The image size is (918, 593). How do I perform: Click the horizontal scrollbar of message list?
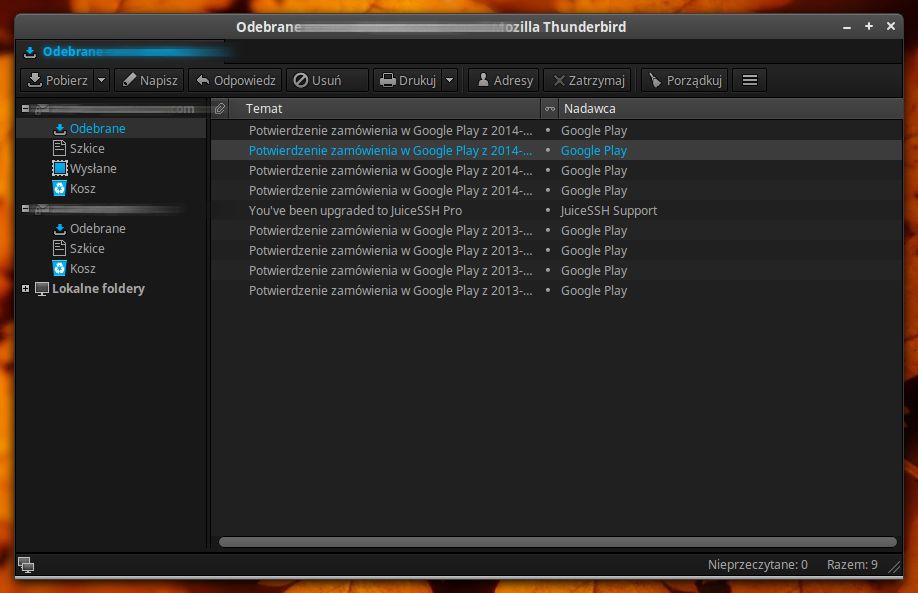coord(557,542)
